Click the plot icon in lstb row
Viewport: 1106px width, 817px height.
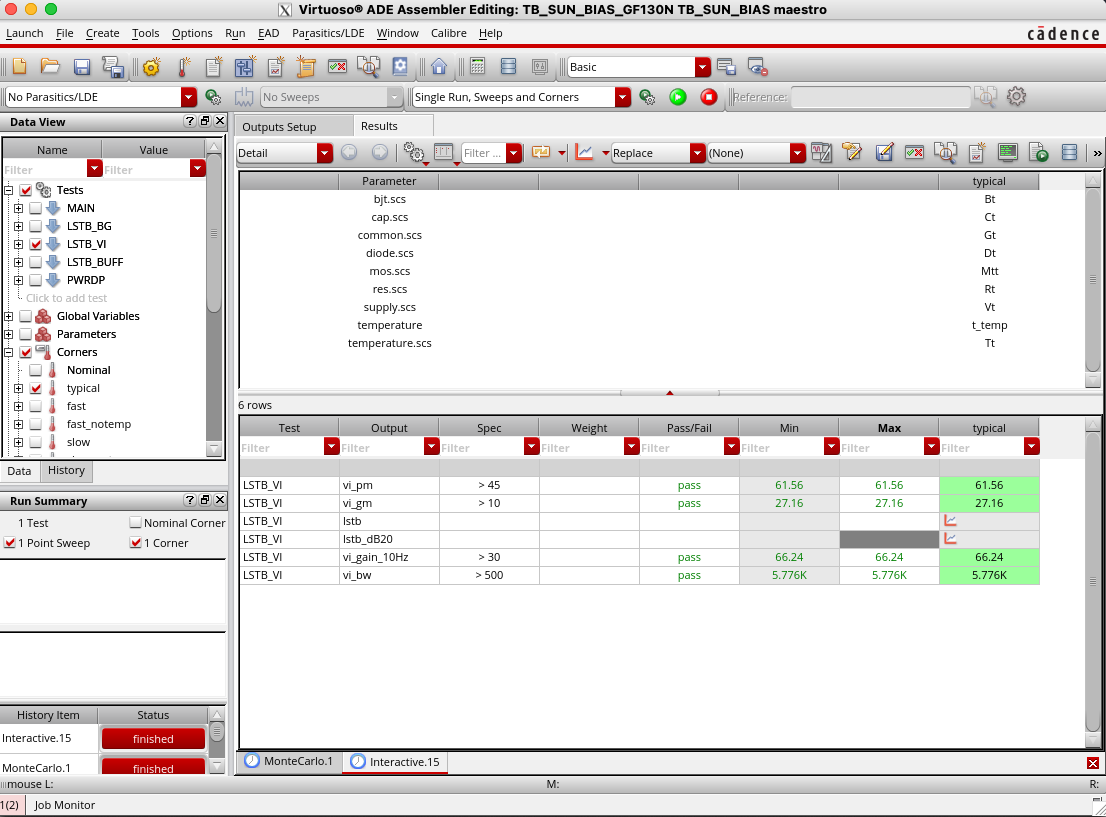951,520
